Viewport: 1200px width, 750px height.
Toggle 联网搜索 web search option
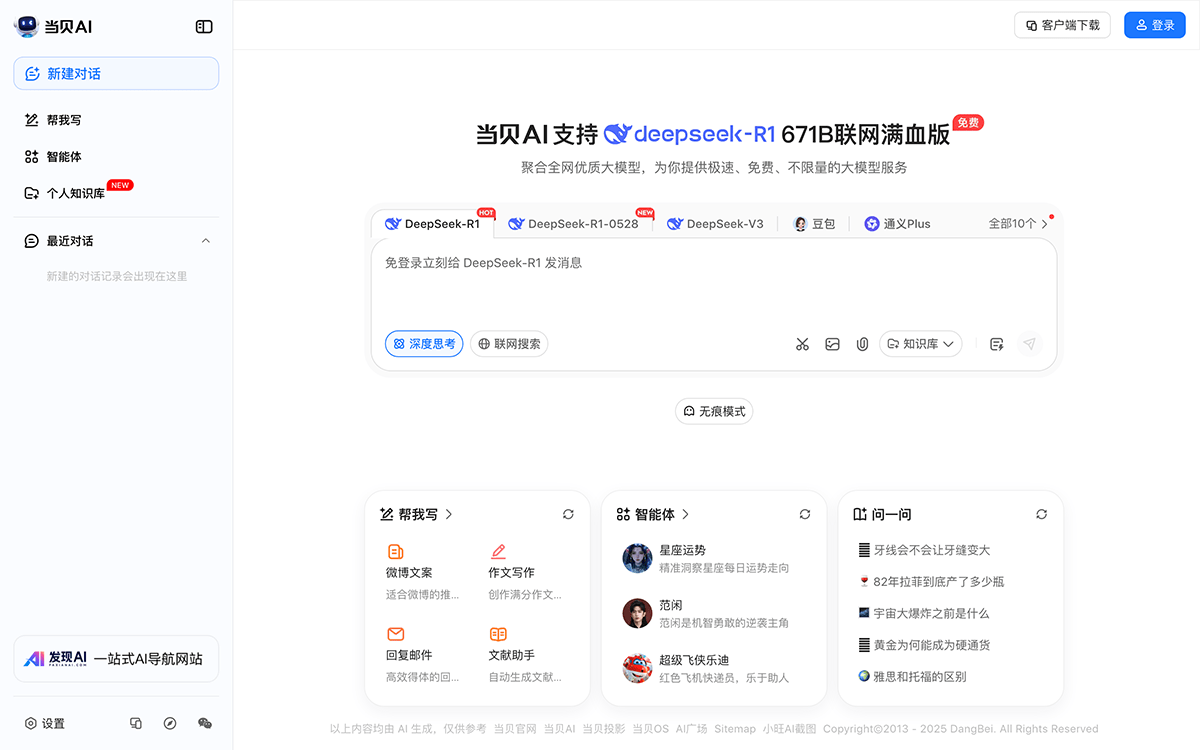(x=509, y=344)
